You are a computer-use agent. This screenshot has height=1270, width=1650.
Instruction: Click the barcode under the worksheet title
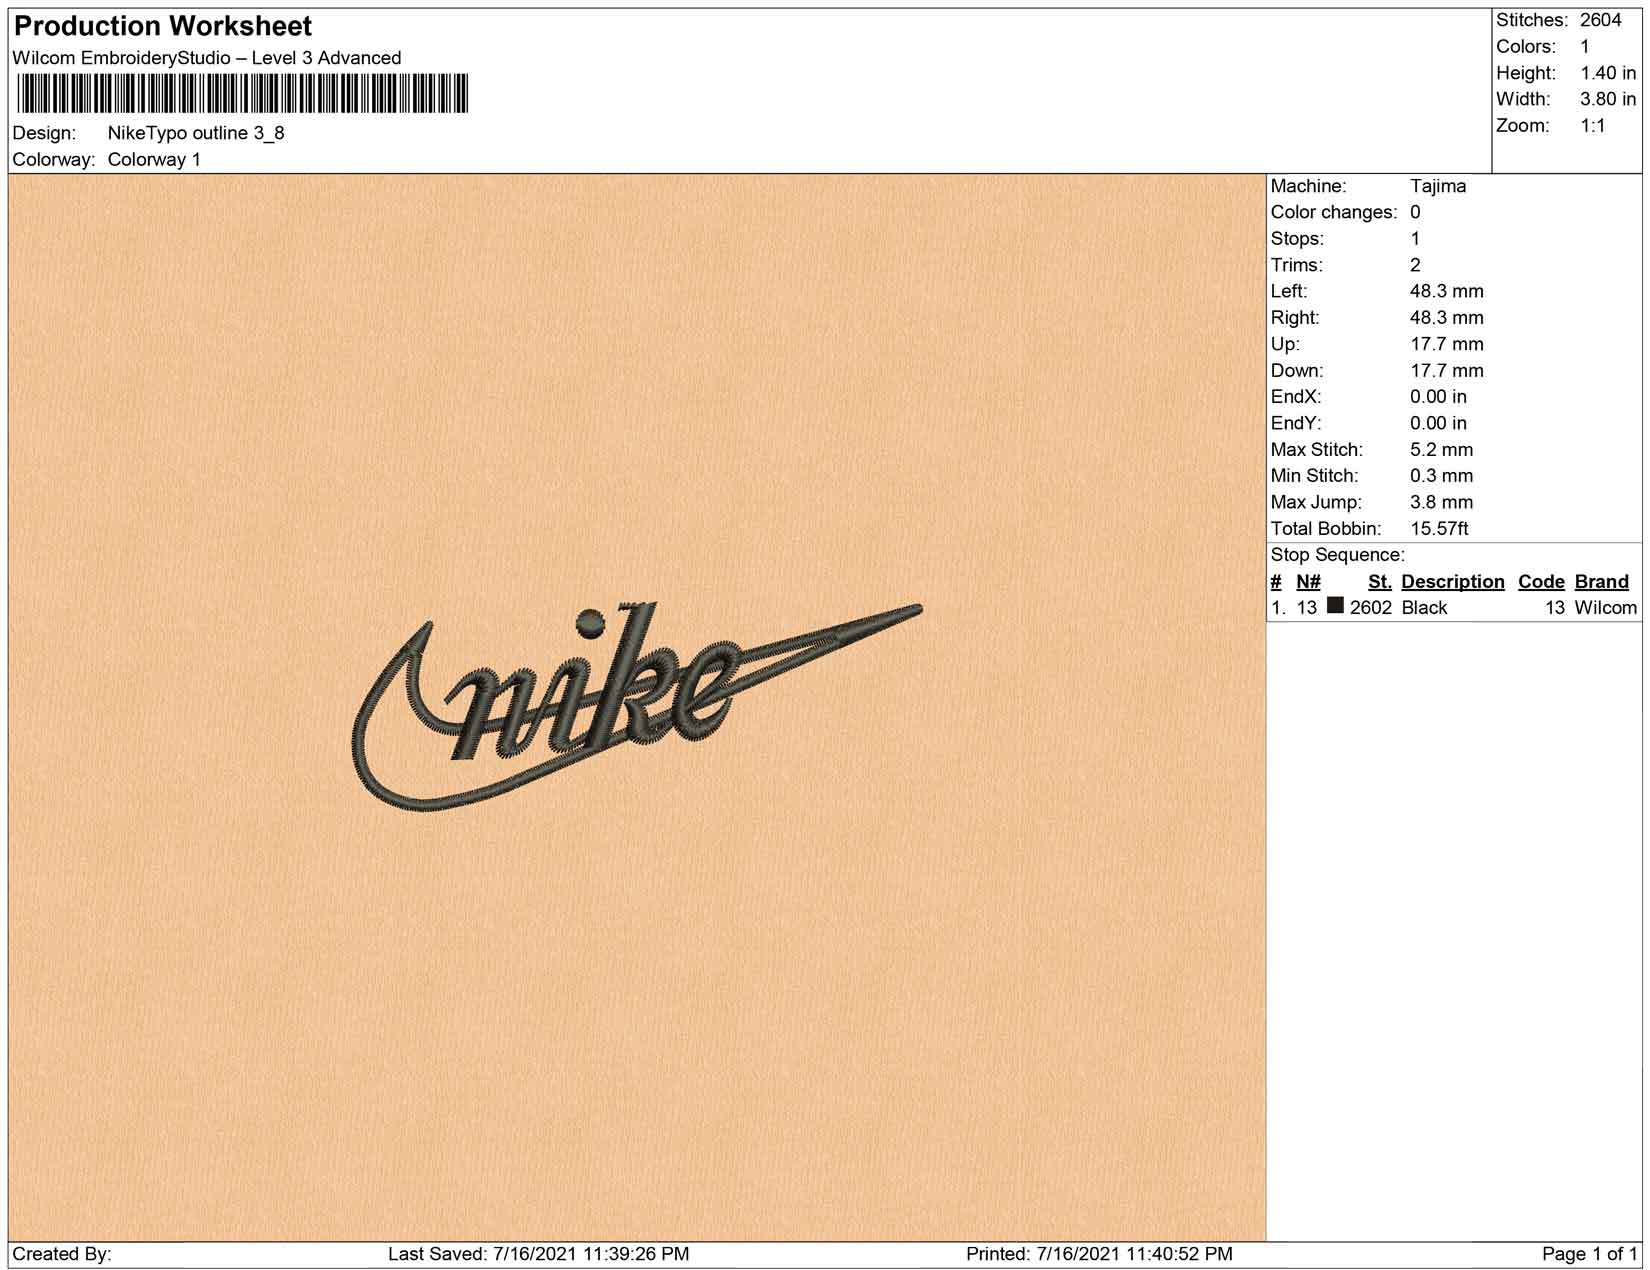tap(243, 95)
